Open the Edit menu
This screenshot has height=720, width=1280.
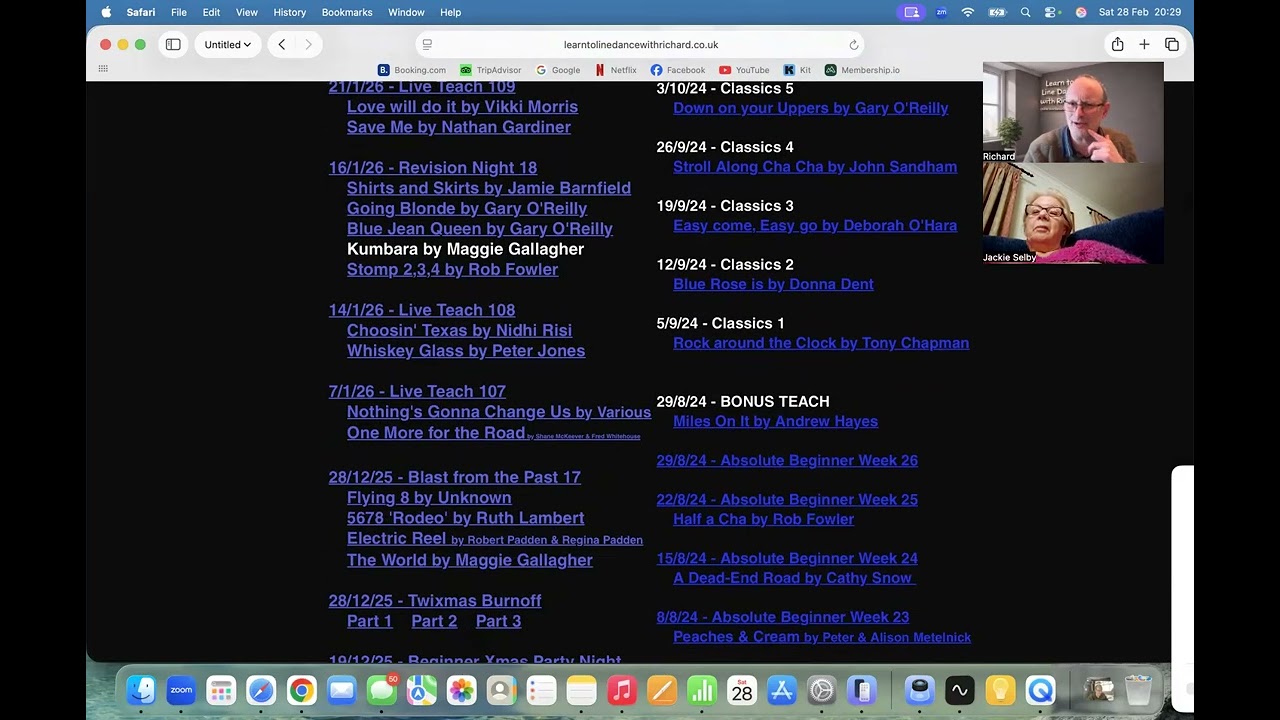tap(211, 12)
